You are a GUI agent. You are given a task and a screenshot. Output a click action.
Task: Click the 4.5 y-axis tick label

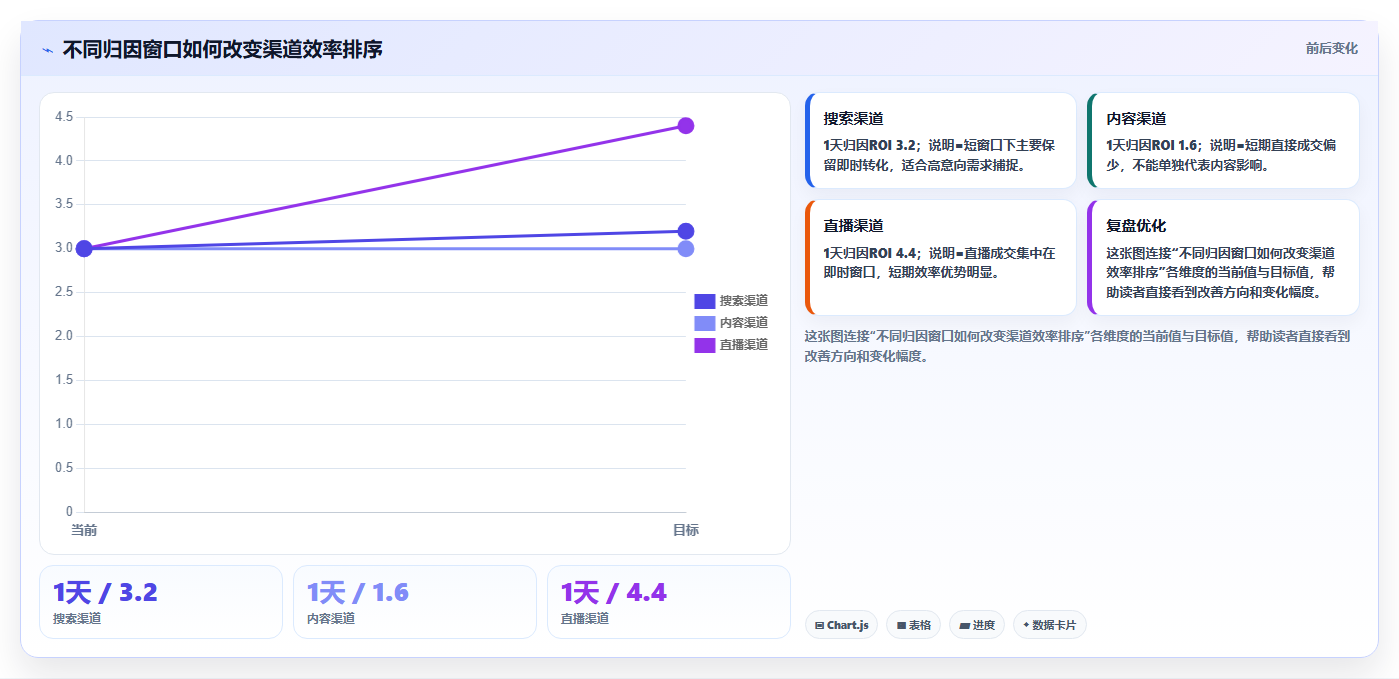[64, 117]
